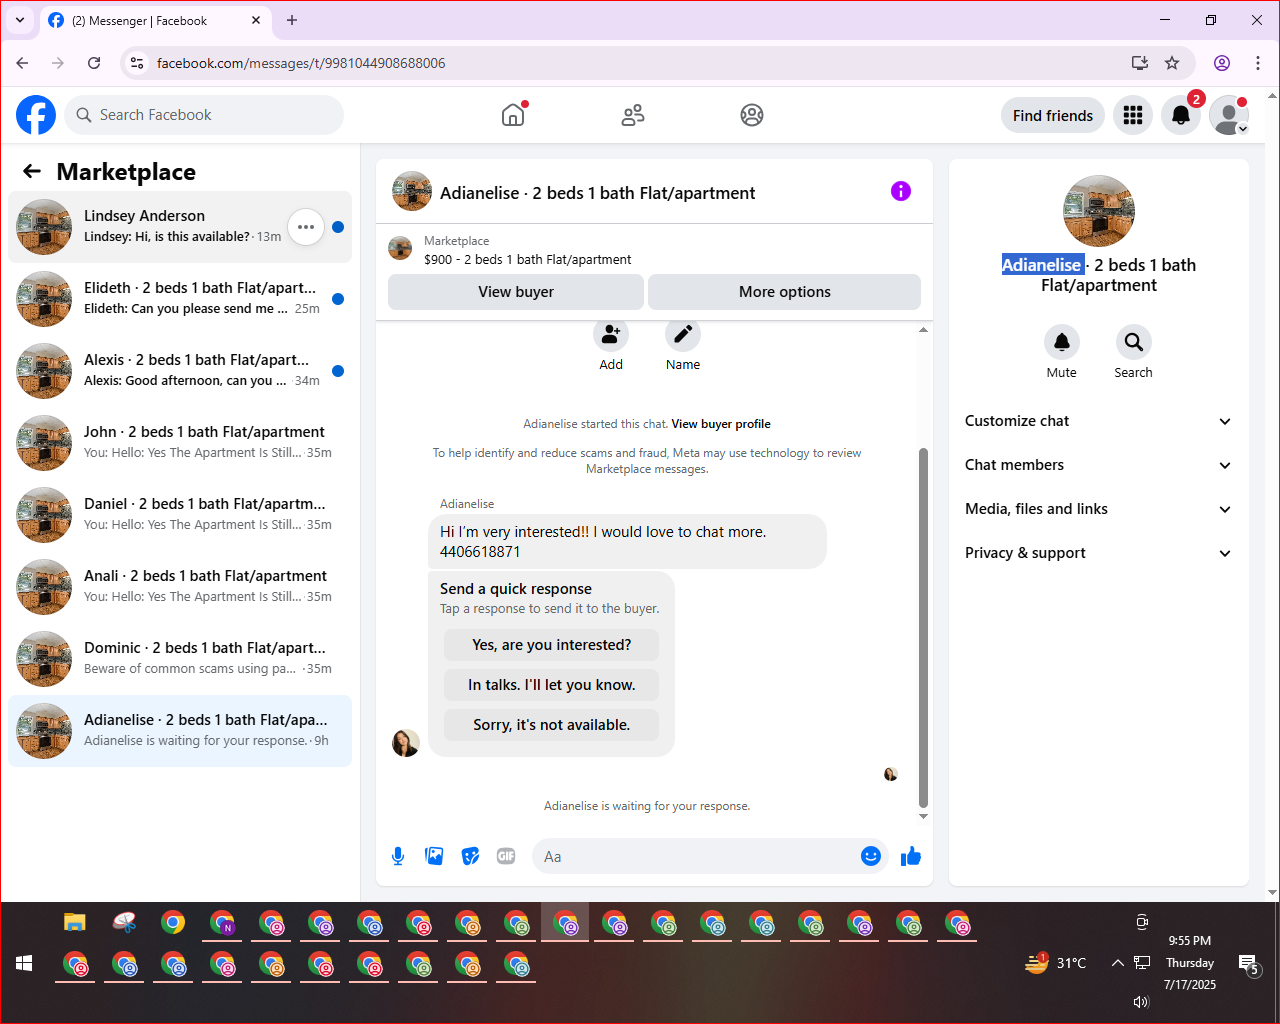Send quick reply 'Sorry, it's not available.'
The height and width of the screenshot is (1024, 1280).
(x=552, y=725)
